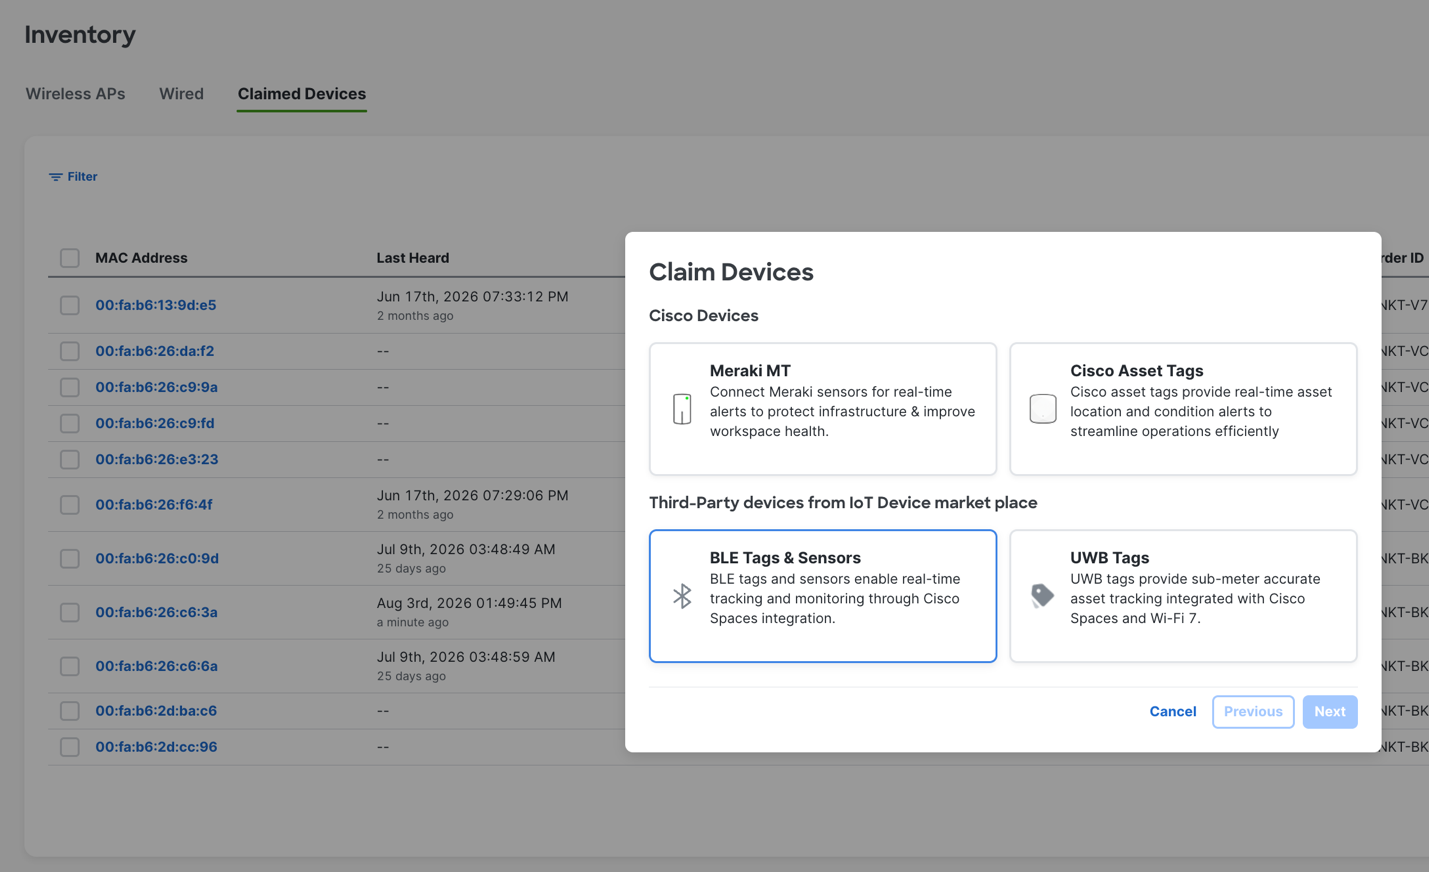Screen dimensions: 1429x872
Task: Check the box for 00:fa:b6:26:e3:23
Action: [70, 459]
